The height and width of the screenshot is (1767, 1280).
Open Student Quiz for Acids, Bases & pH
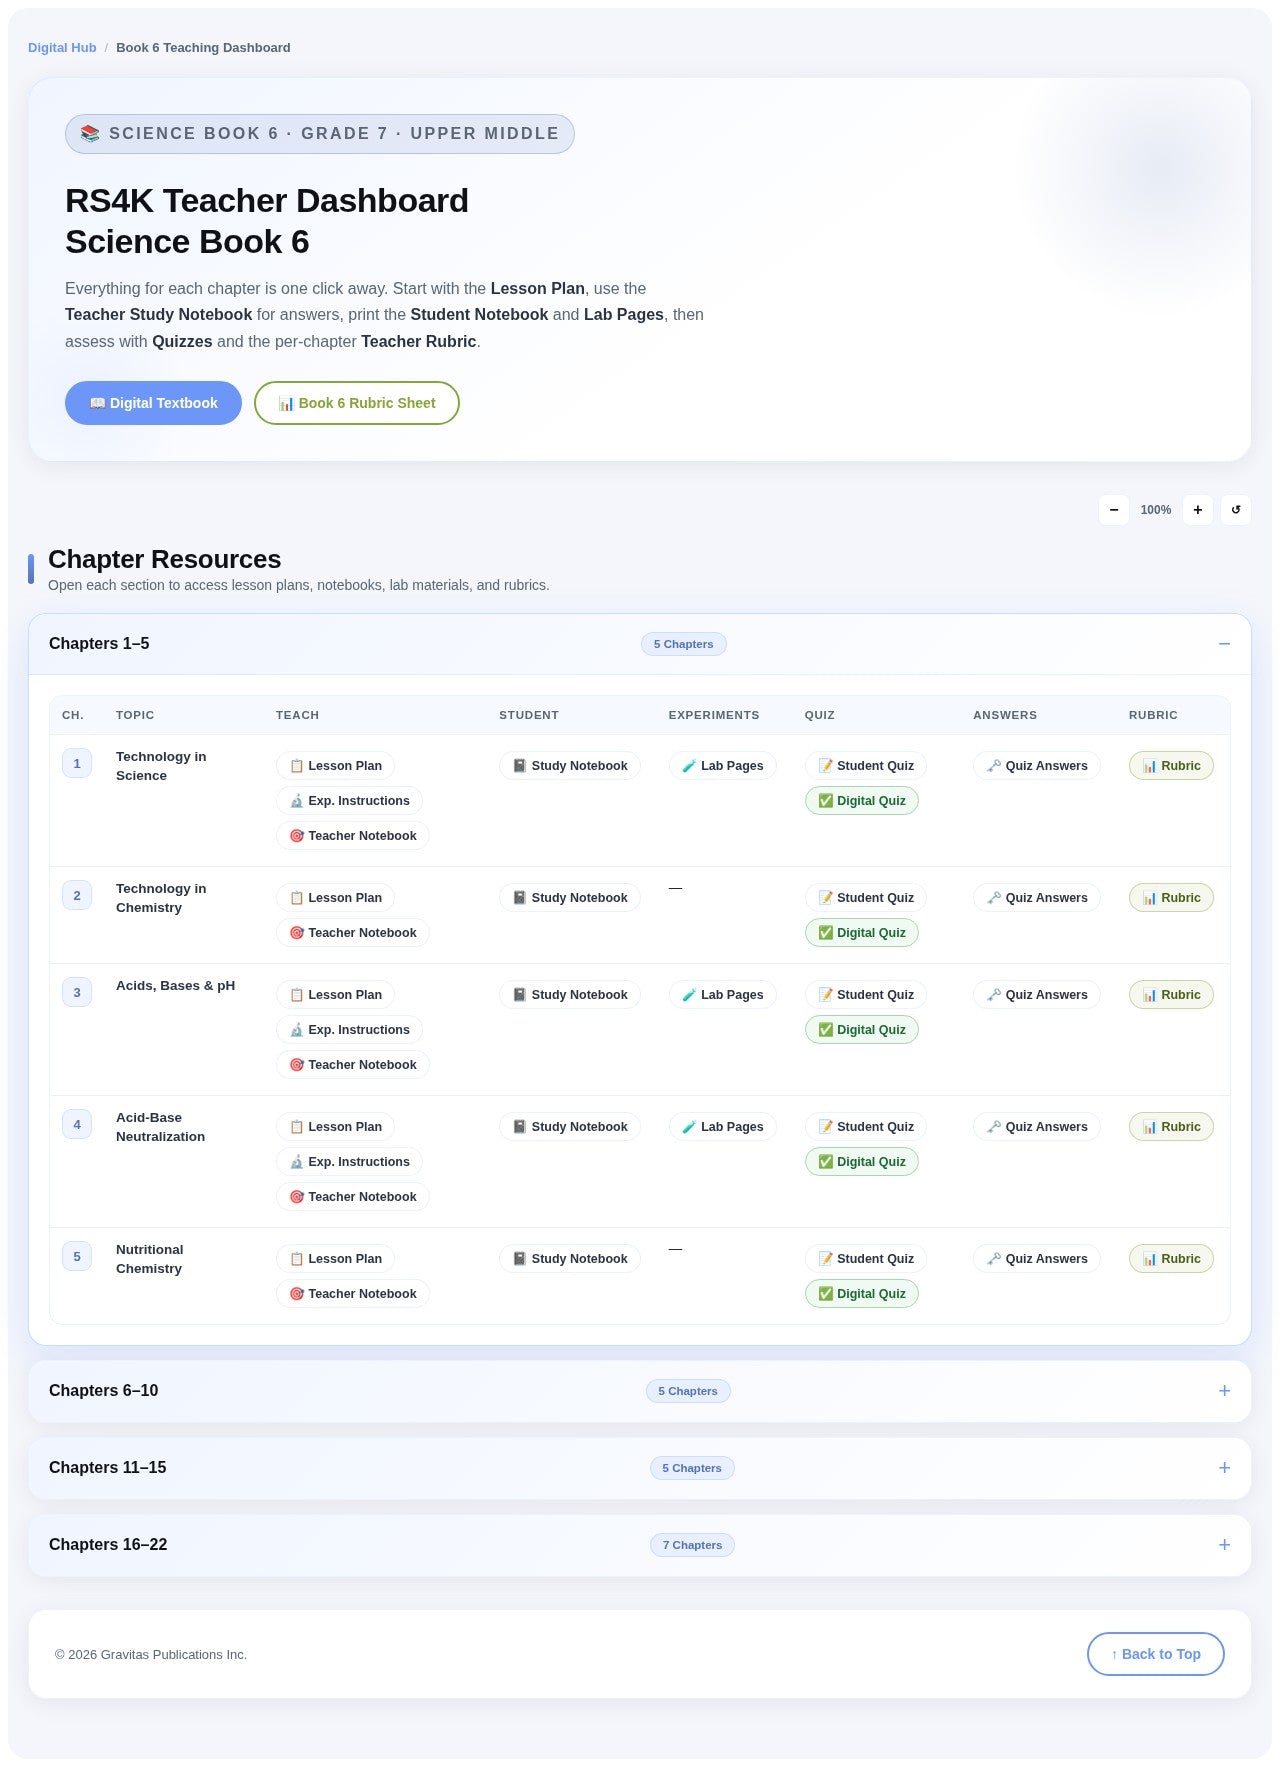(866, 995)
